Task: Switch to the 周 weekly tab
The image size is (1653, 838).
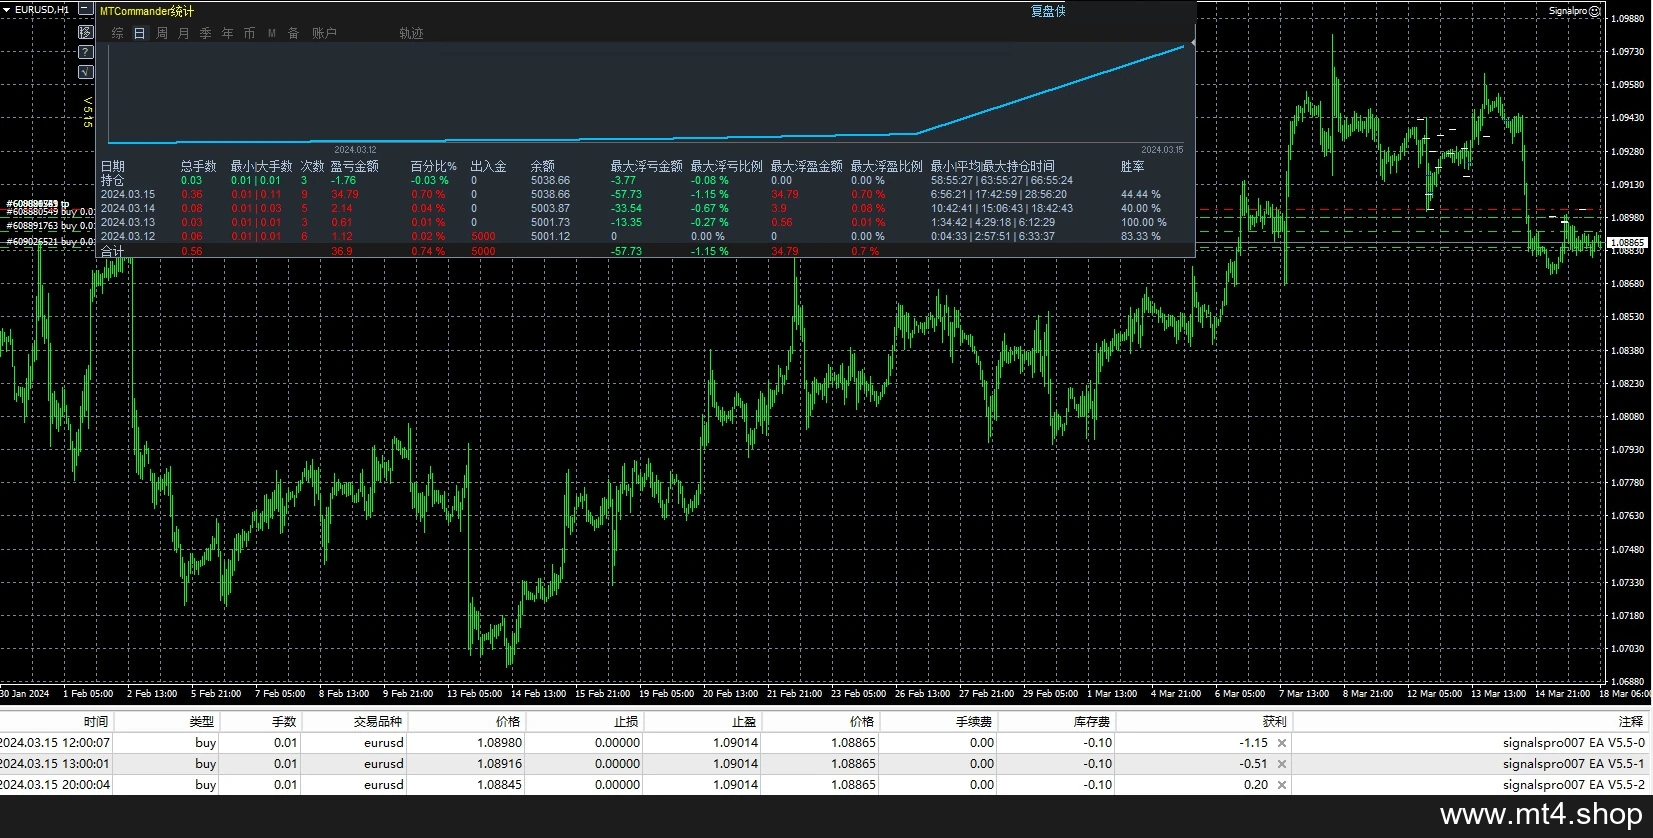Action: point(162,33)
